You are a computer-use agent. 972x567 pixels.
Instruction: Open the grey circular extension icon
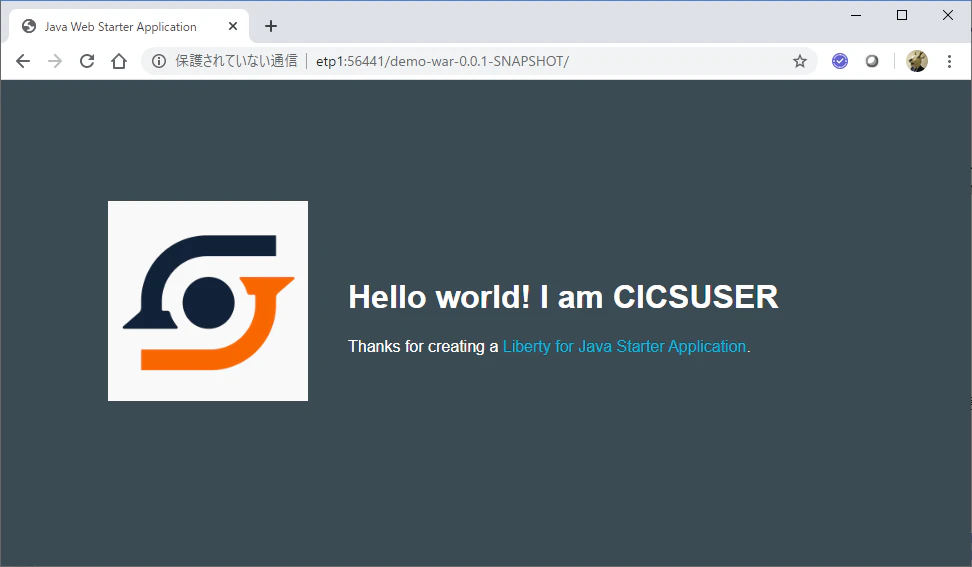[872, 61]
